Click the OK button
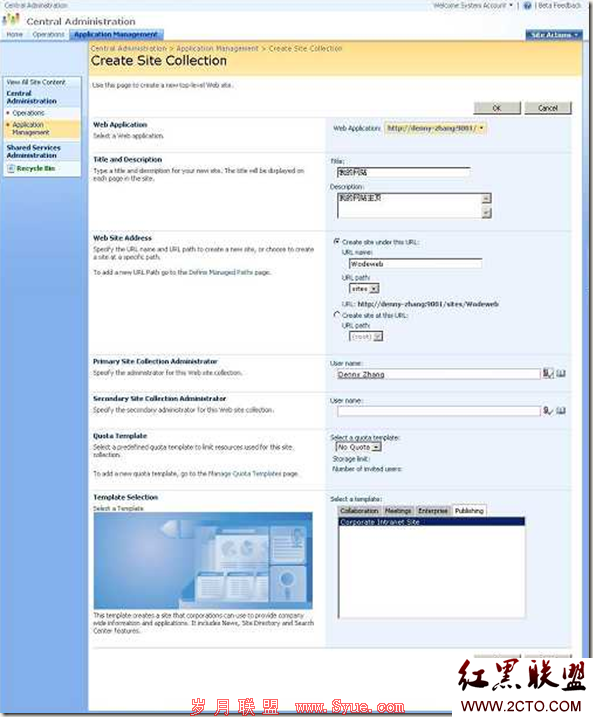The width and height of the screenshot is (593, 717). tap(497, 108)
